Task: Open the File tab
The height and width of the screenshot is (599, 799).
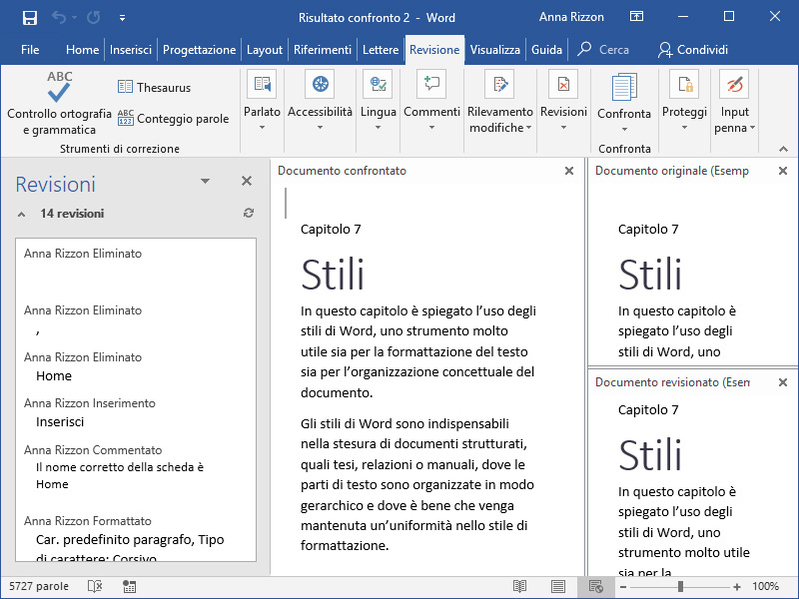Action: [30, 49]
